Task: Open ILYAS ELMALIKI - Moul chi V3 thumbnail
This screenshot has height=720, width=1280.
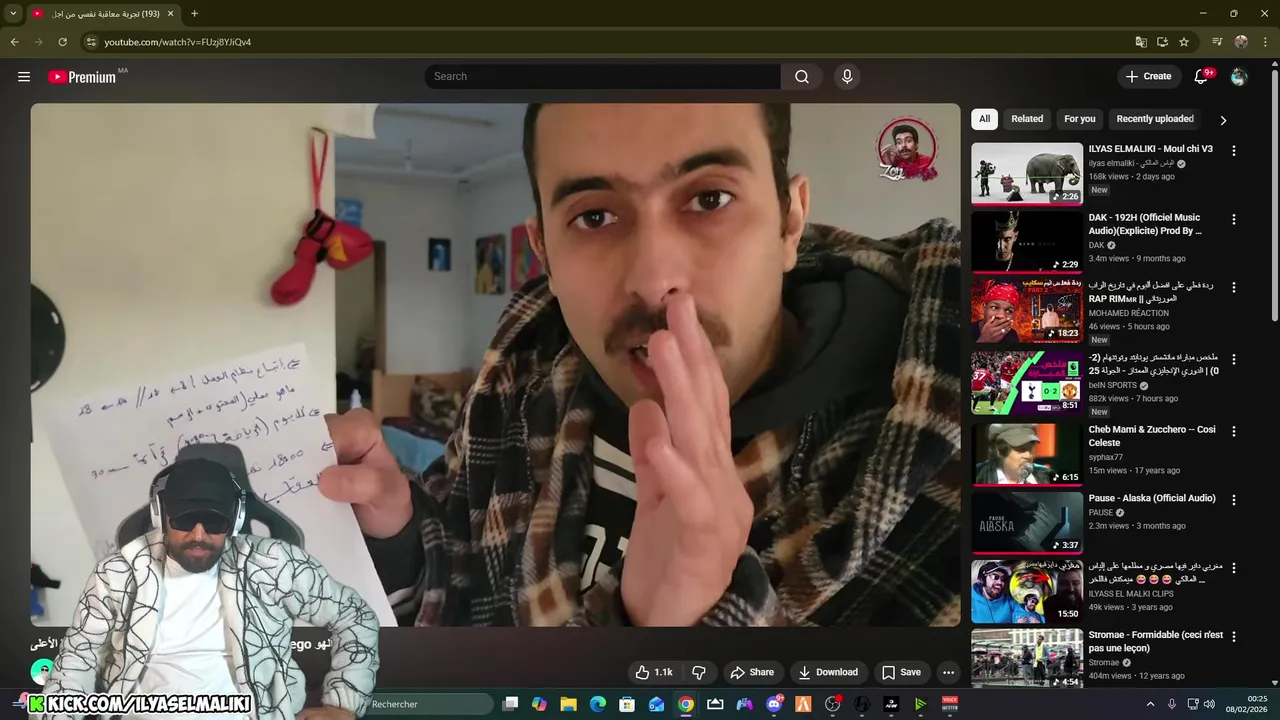Action: point(1027,174)
